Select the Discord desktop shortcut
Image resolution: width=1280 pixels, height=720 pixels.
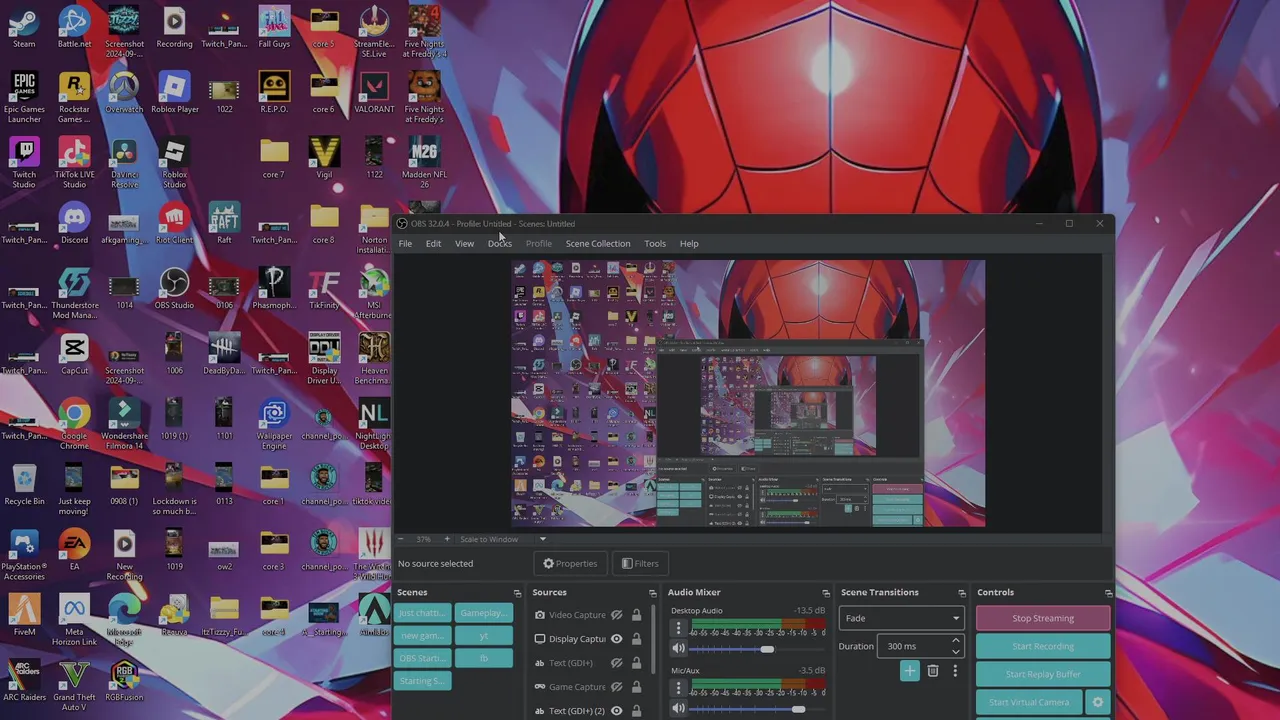click(74, 224)
